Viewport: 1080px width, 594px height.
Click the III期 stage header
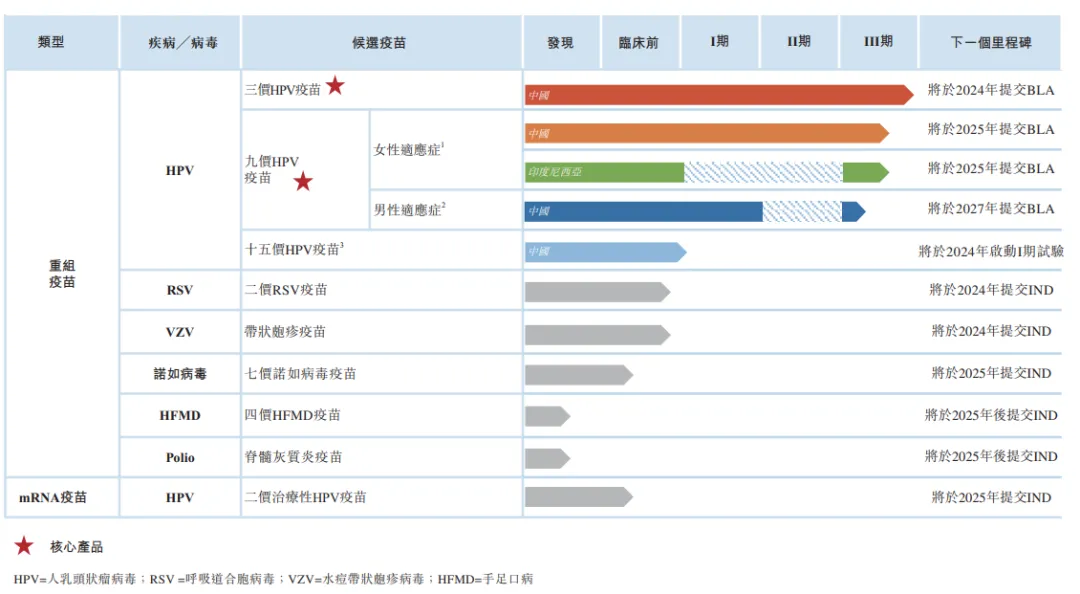tap(878, 41)
